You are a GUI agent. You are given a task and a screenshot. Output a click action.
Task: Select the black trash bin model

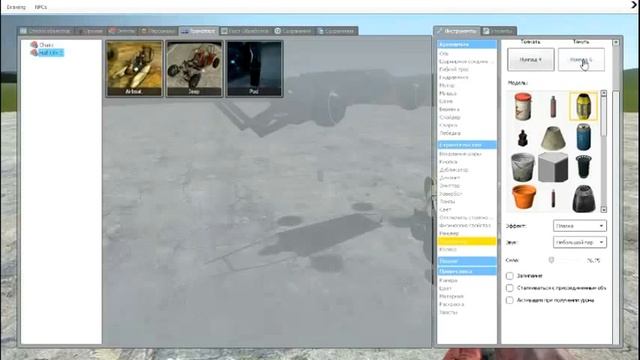click(x=583, y=167)
